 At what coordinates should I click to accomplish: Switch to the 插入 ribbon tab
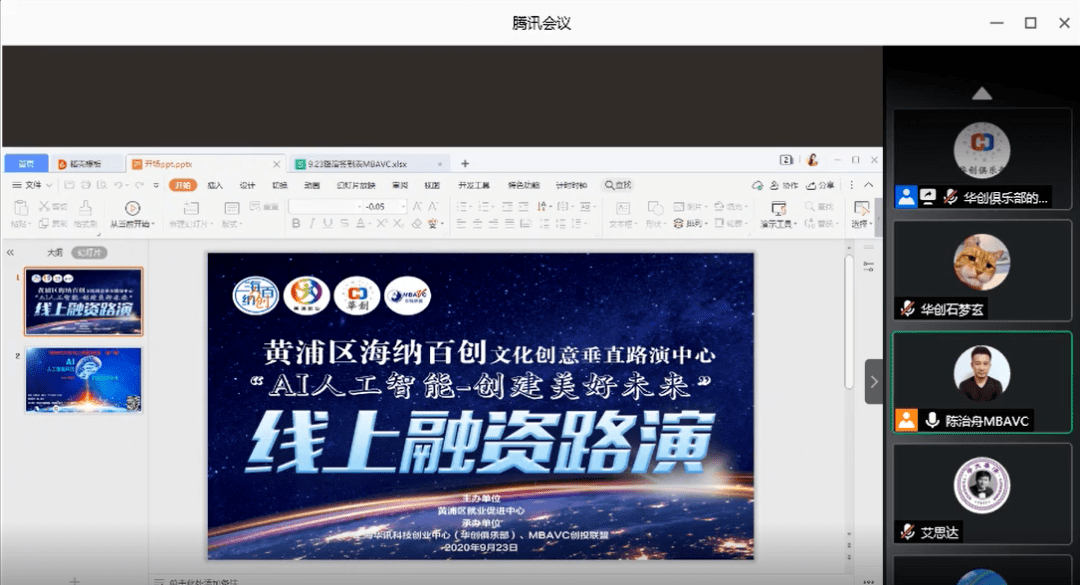(215, 185)
